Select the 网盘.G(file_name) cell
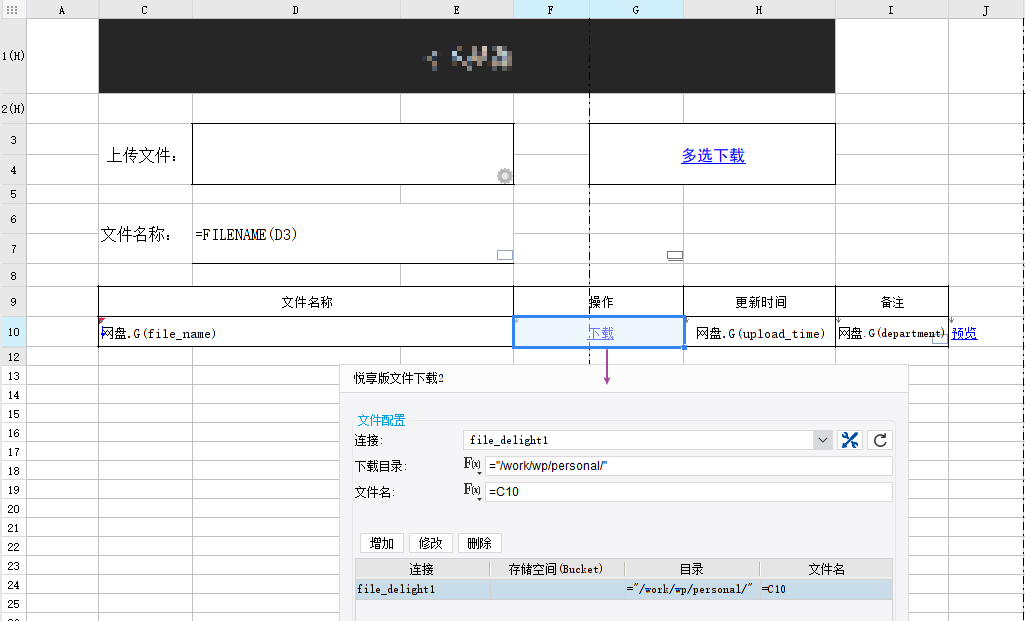 click(306, 333)
